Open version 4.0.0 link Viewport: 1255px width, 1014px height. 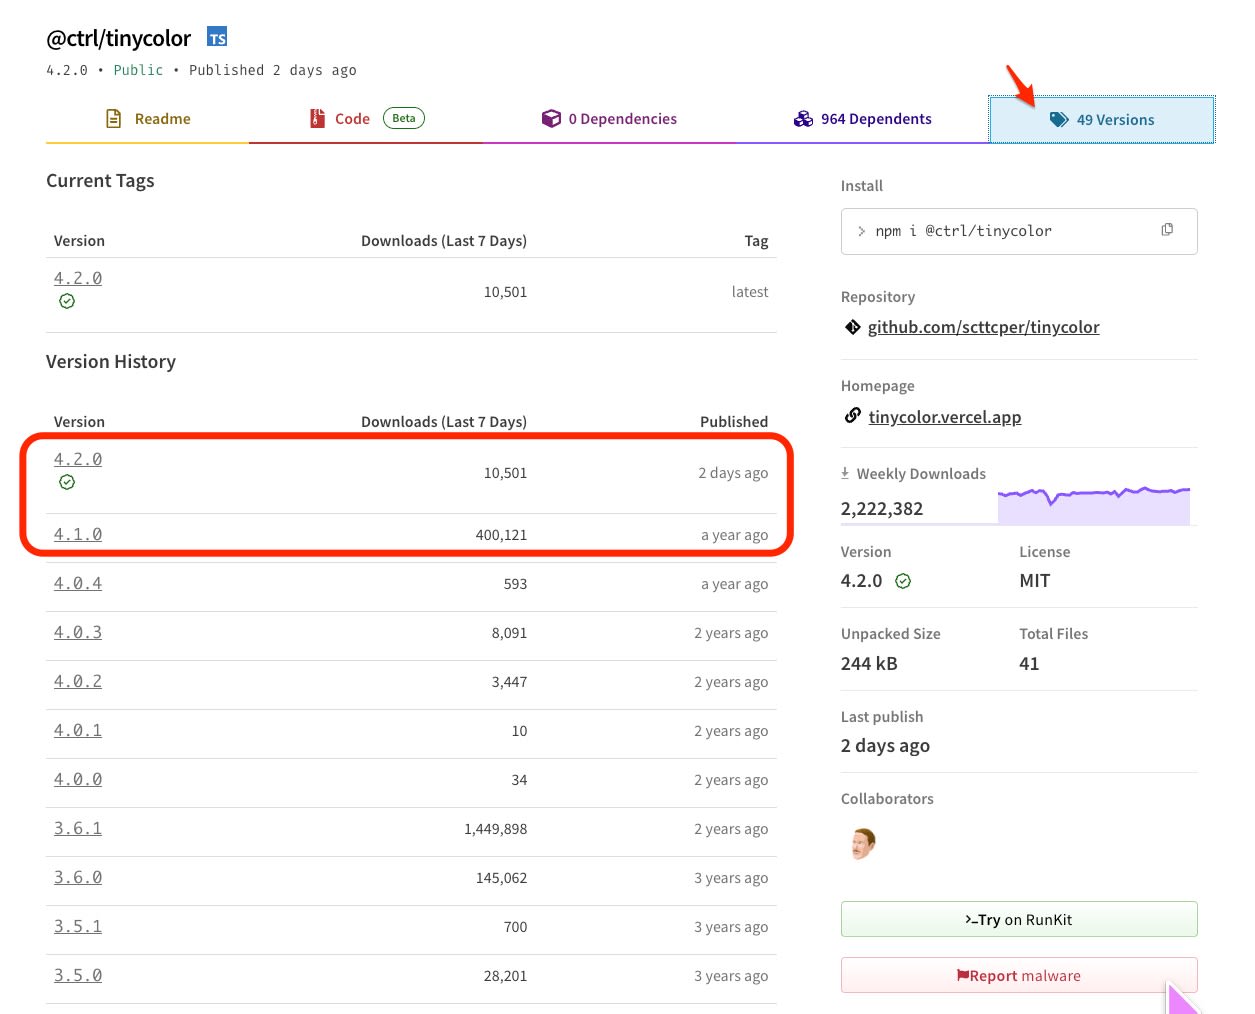point(78,779)
